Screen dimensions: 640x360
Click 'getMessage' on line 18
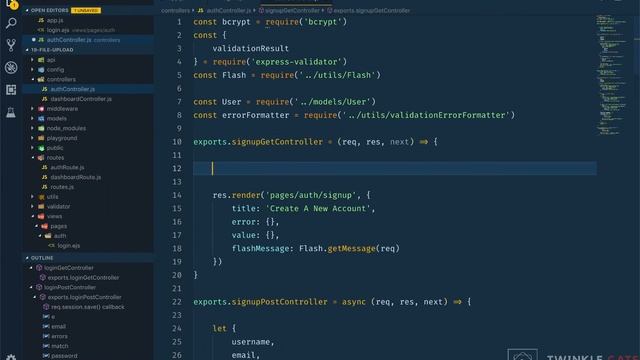tap(351, 249)
